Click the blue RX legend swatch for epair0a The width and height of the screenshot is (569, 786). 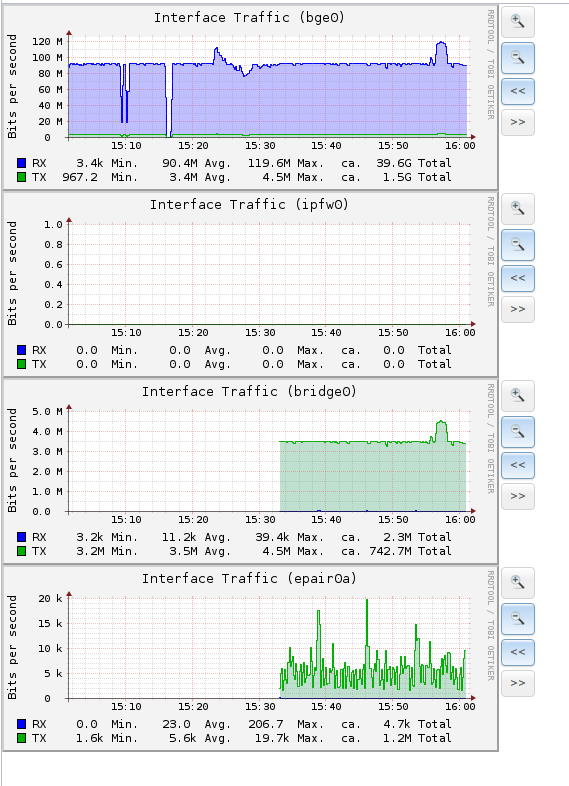point(21,724)
